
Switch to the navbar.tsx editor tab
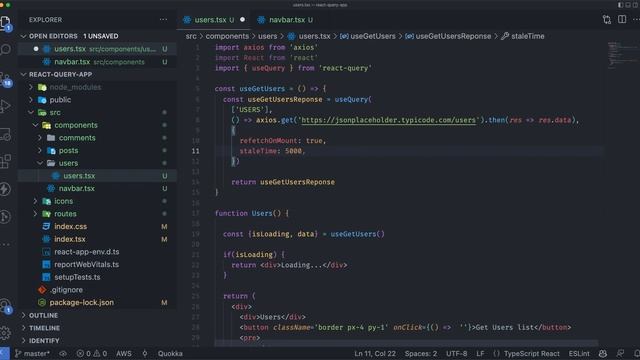pos(286,20)
